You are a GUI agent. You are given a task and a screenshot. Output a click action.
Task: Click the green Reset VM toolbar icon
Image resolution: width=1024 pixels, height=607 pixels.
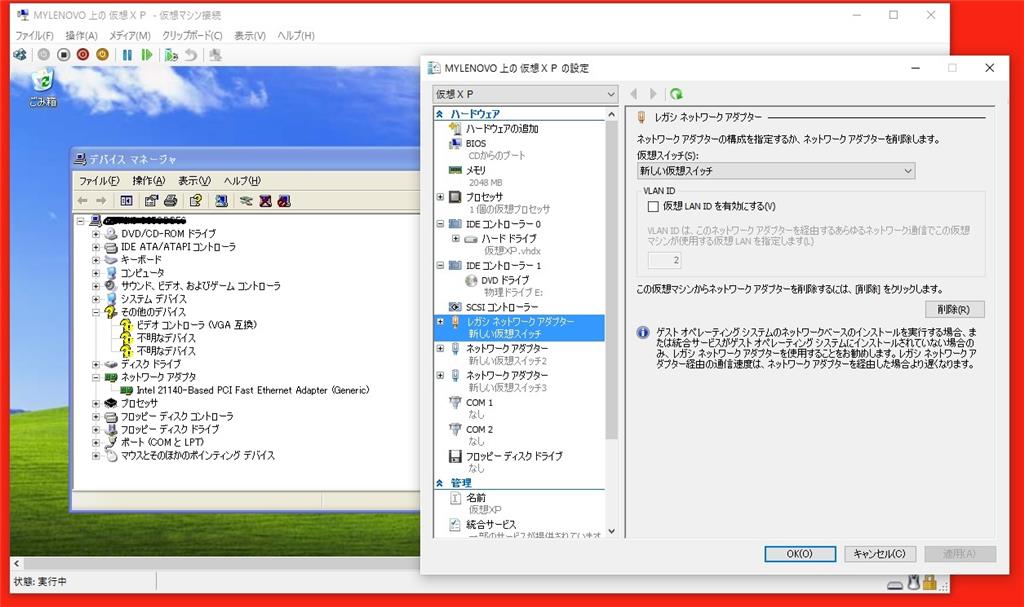147,55
